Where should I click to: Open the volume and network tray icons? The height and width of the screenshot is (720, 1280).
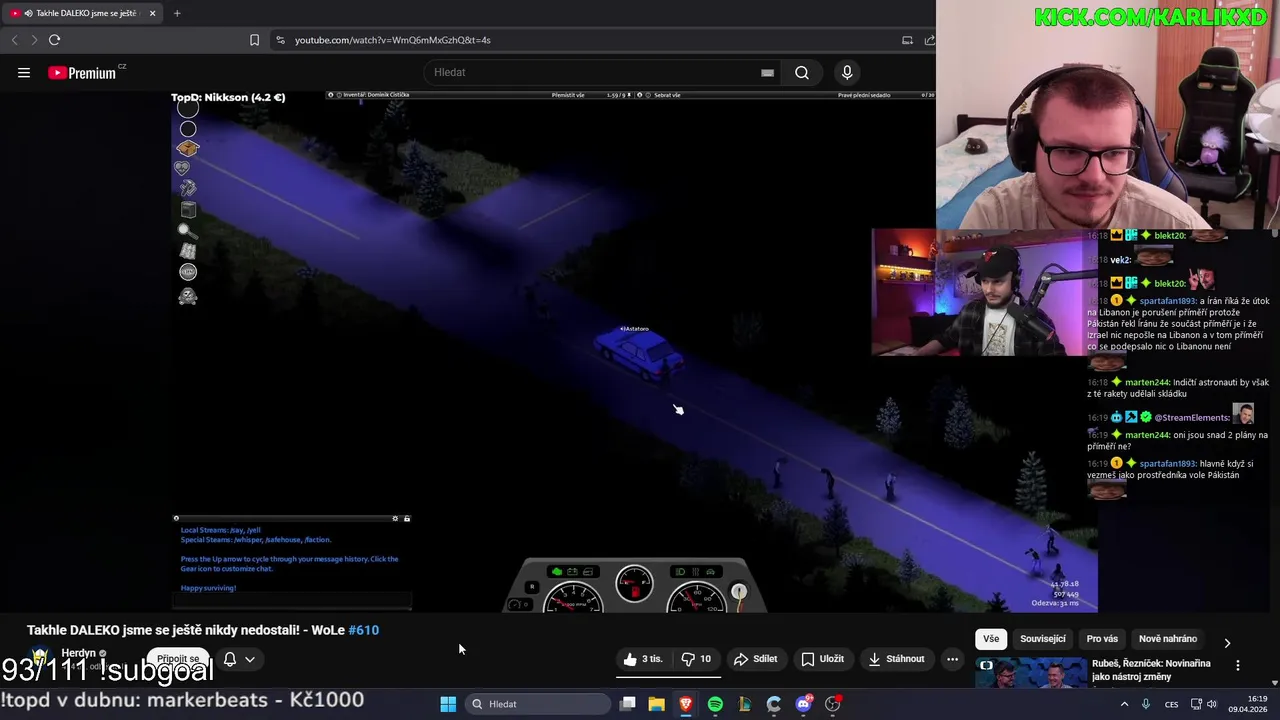(1204, 704)
